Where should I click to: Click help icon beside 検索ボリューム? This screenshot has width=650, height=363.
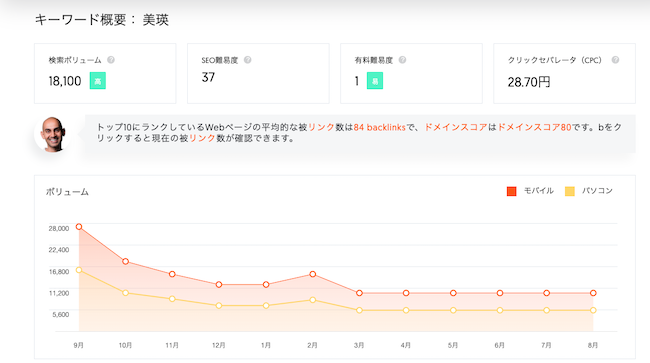(x=111, y=60)
